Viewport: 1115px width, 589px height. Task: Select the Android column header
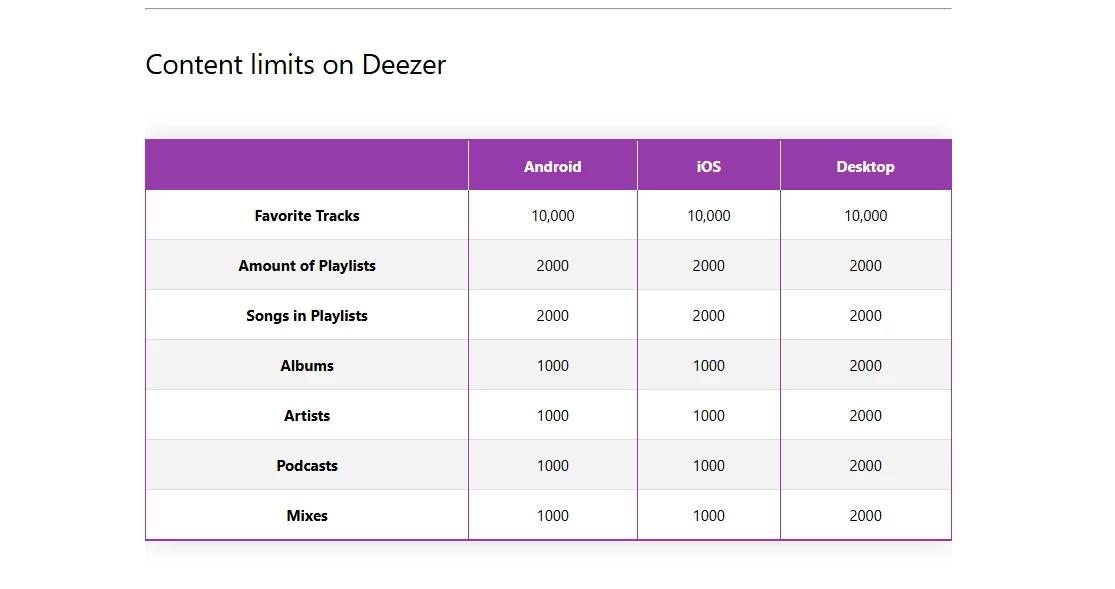[x=552, y=167]
